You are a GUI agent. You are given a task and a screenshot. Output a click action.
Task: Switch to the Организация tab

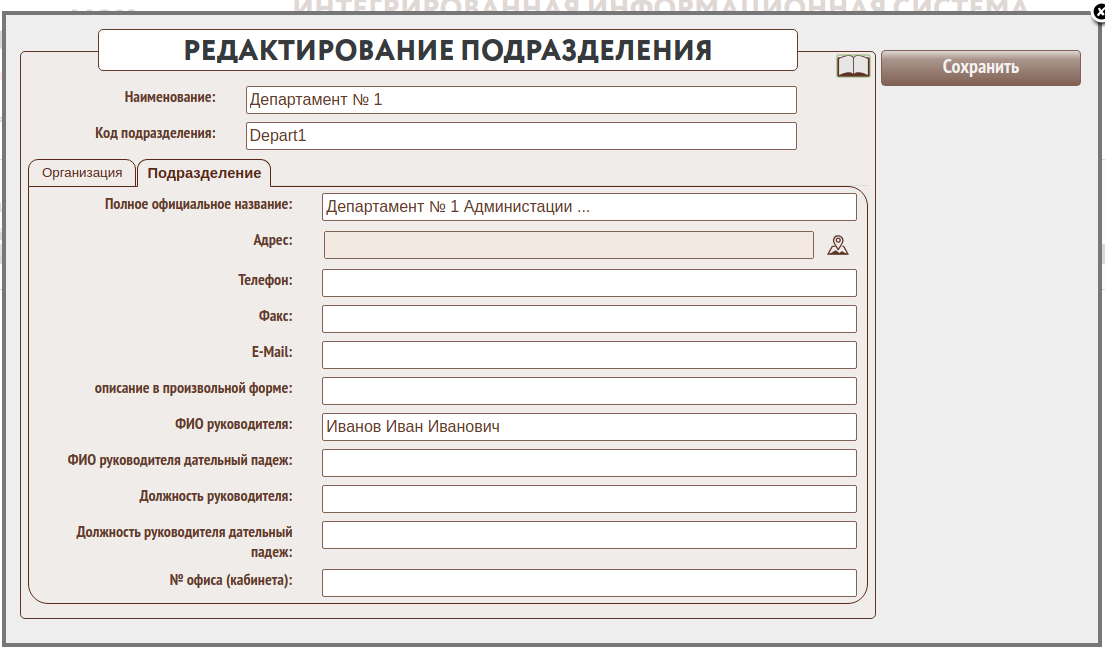pos(82,173)
